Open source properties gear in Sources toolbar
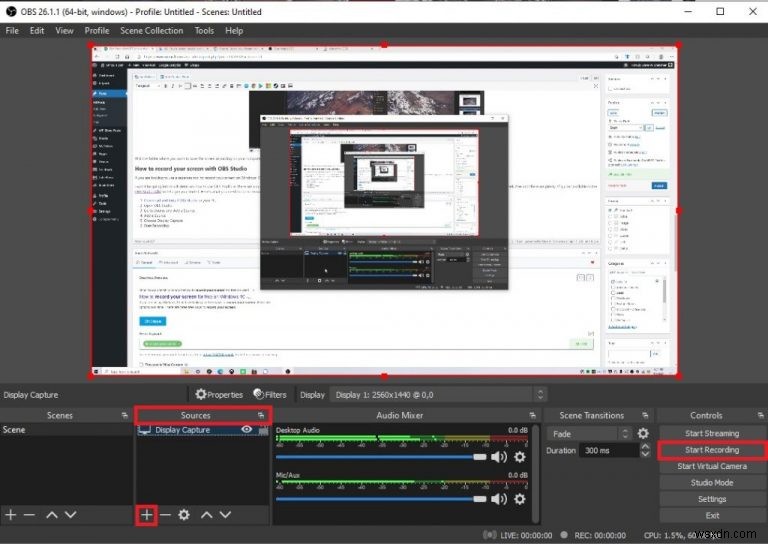The width and height of the screenshot is (768, 544). 184,515
